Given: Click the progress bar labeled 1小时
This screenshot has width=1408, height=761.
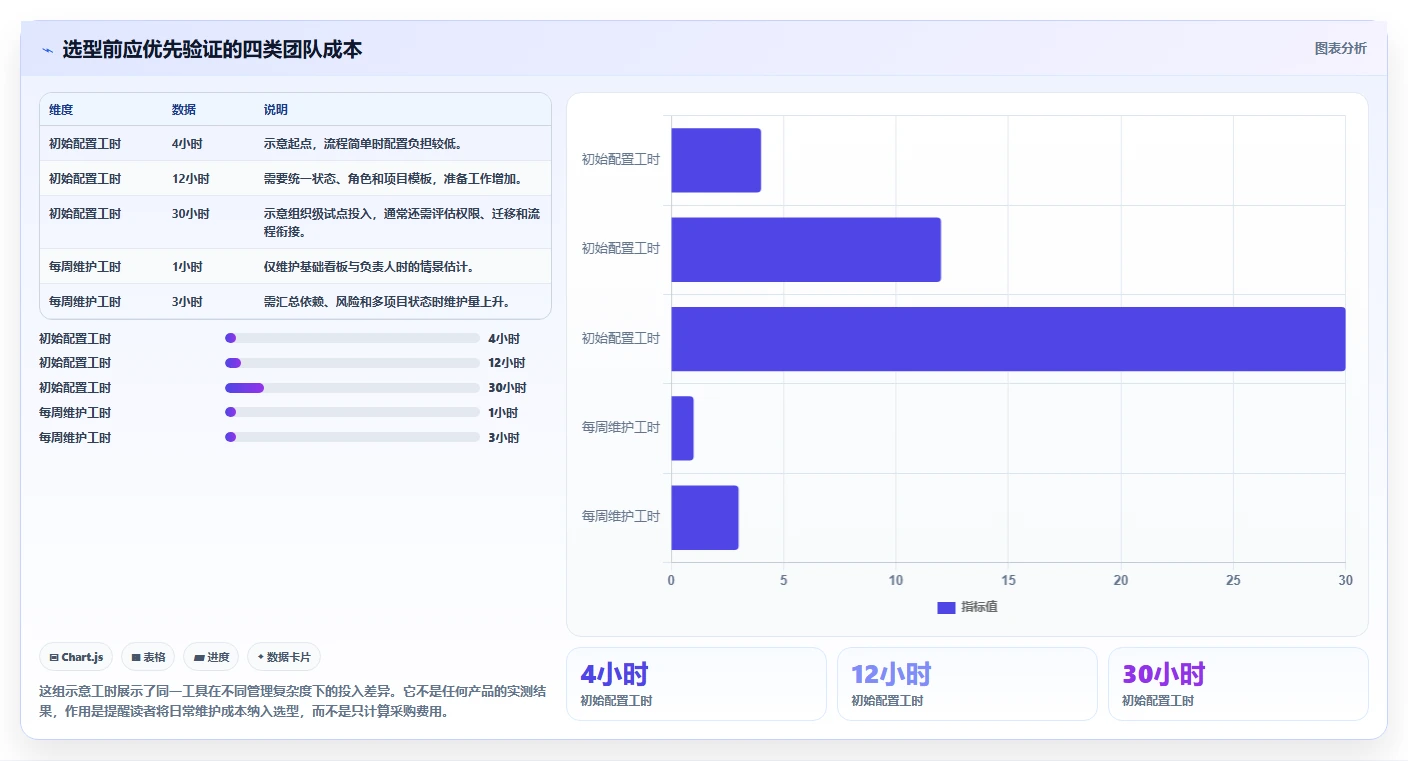Looking at the screenshot, I should coord(353,412).
